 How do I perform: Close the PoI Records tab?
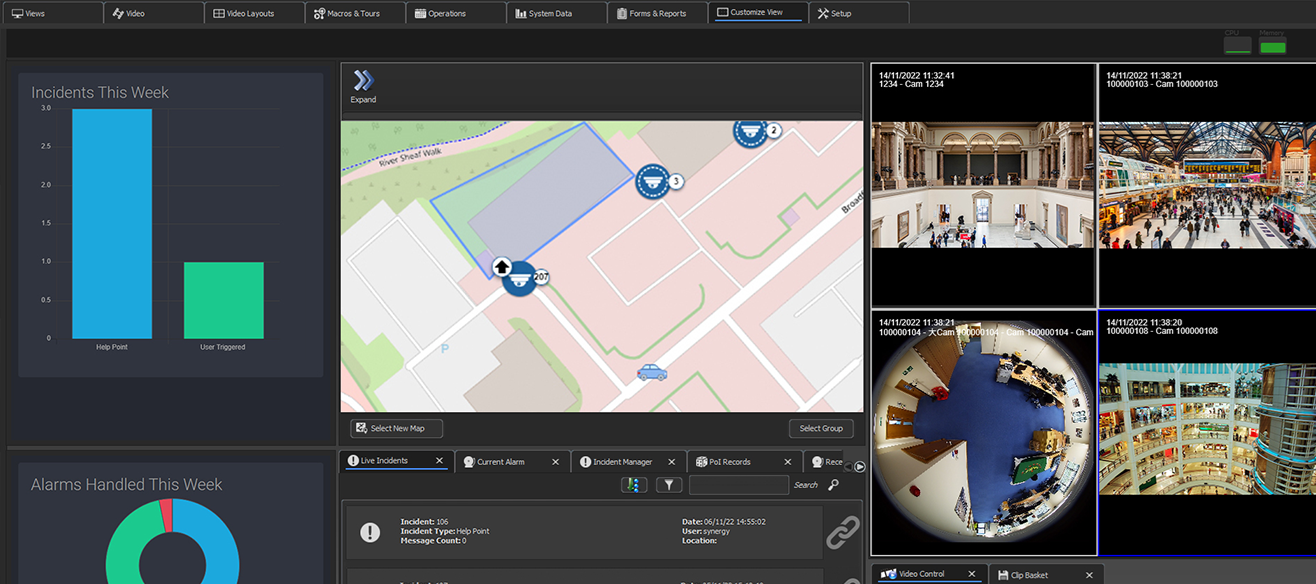(x=788, y=462)
